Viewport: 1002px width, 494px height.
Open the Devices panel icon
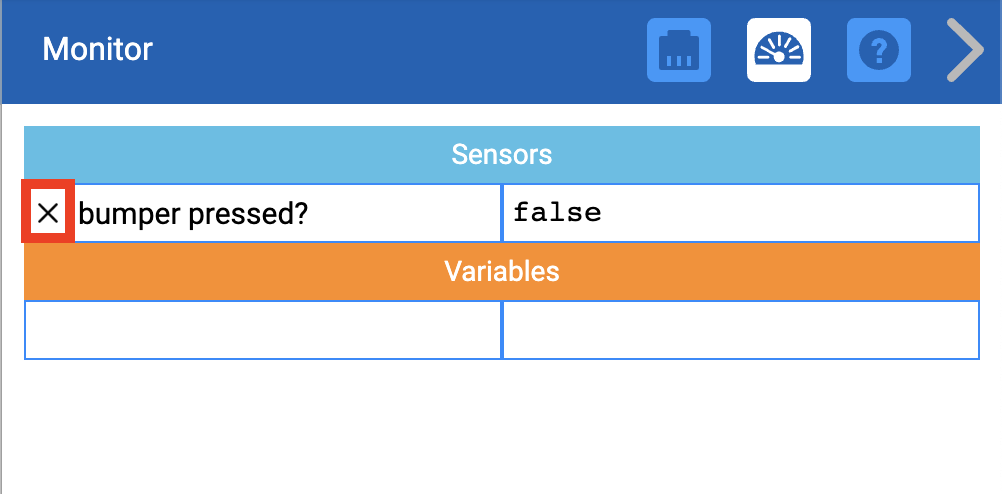tap(679, 50)
